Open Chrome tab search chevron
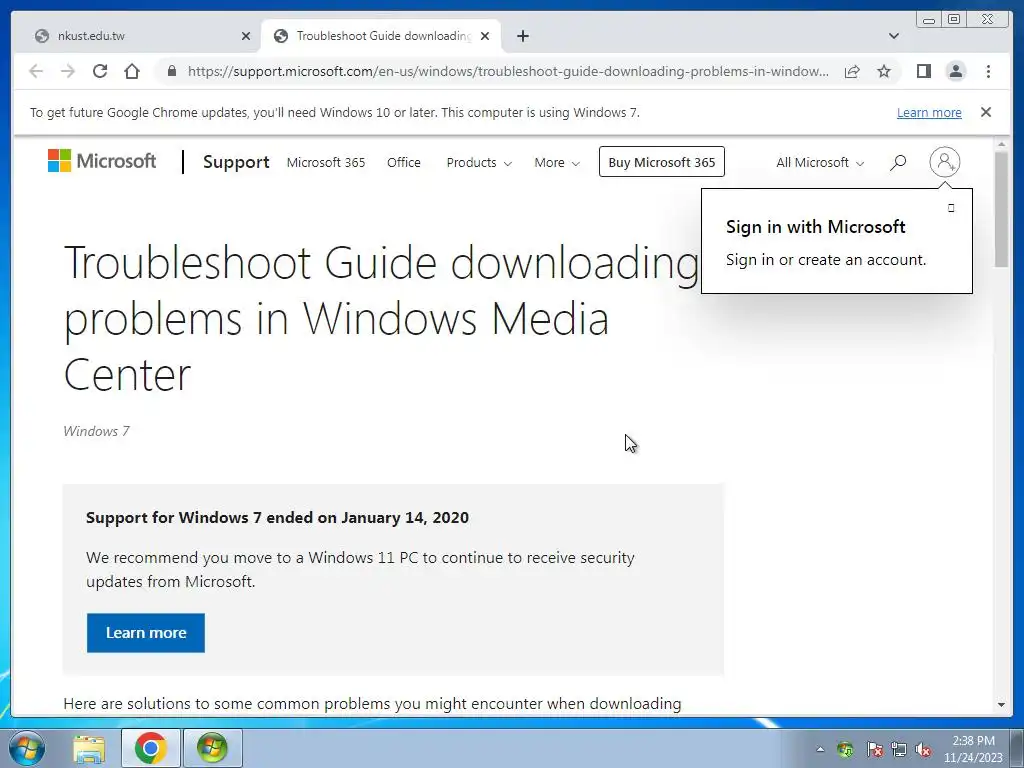Image resolution: width=1024 pixels, height=768 pixels. [x=894, y=36]
